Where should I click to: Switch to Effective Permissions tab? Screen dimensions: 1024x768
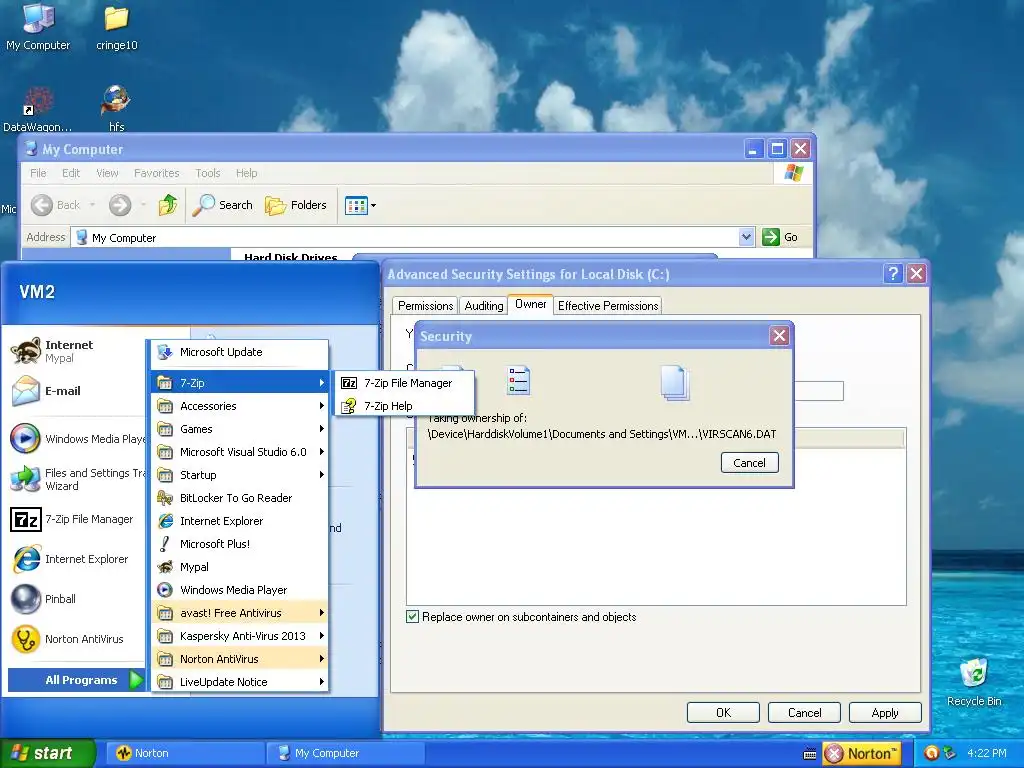[x=608, y=306]
